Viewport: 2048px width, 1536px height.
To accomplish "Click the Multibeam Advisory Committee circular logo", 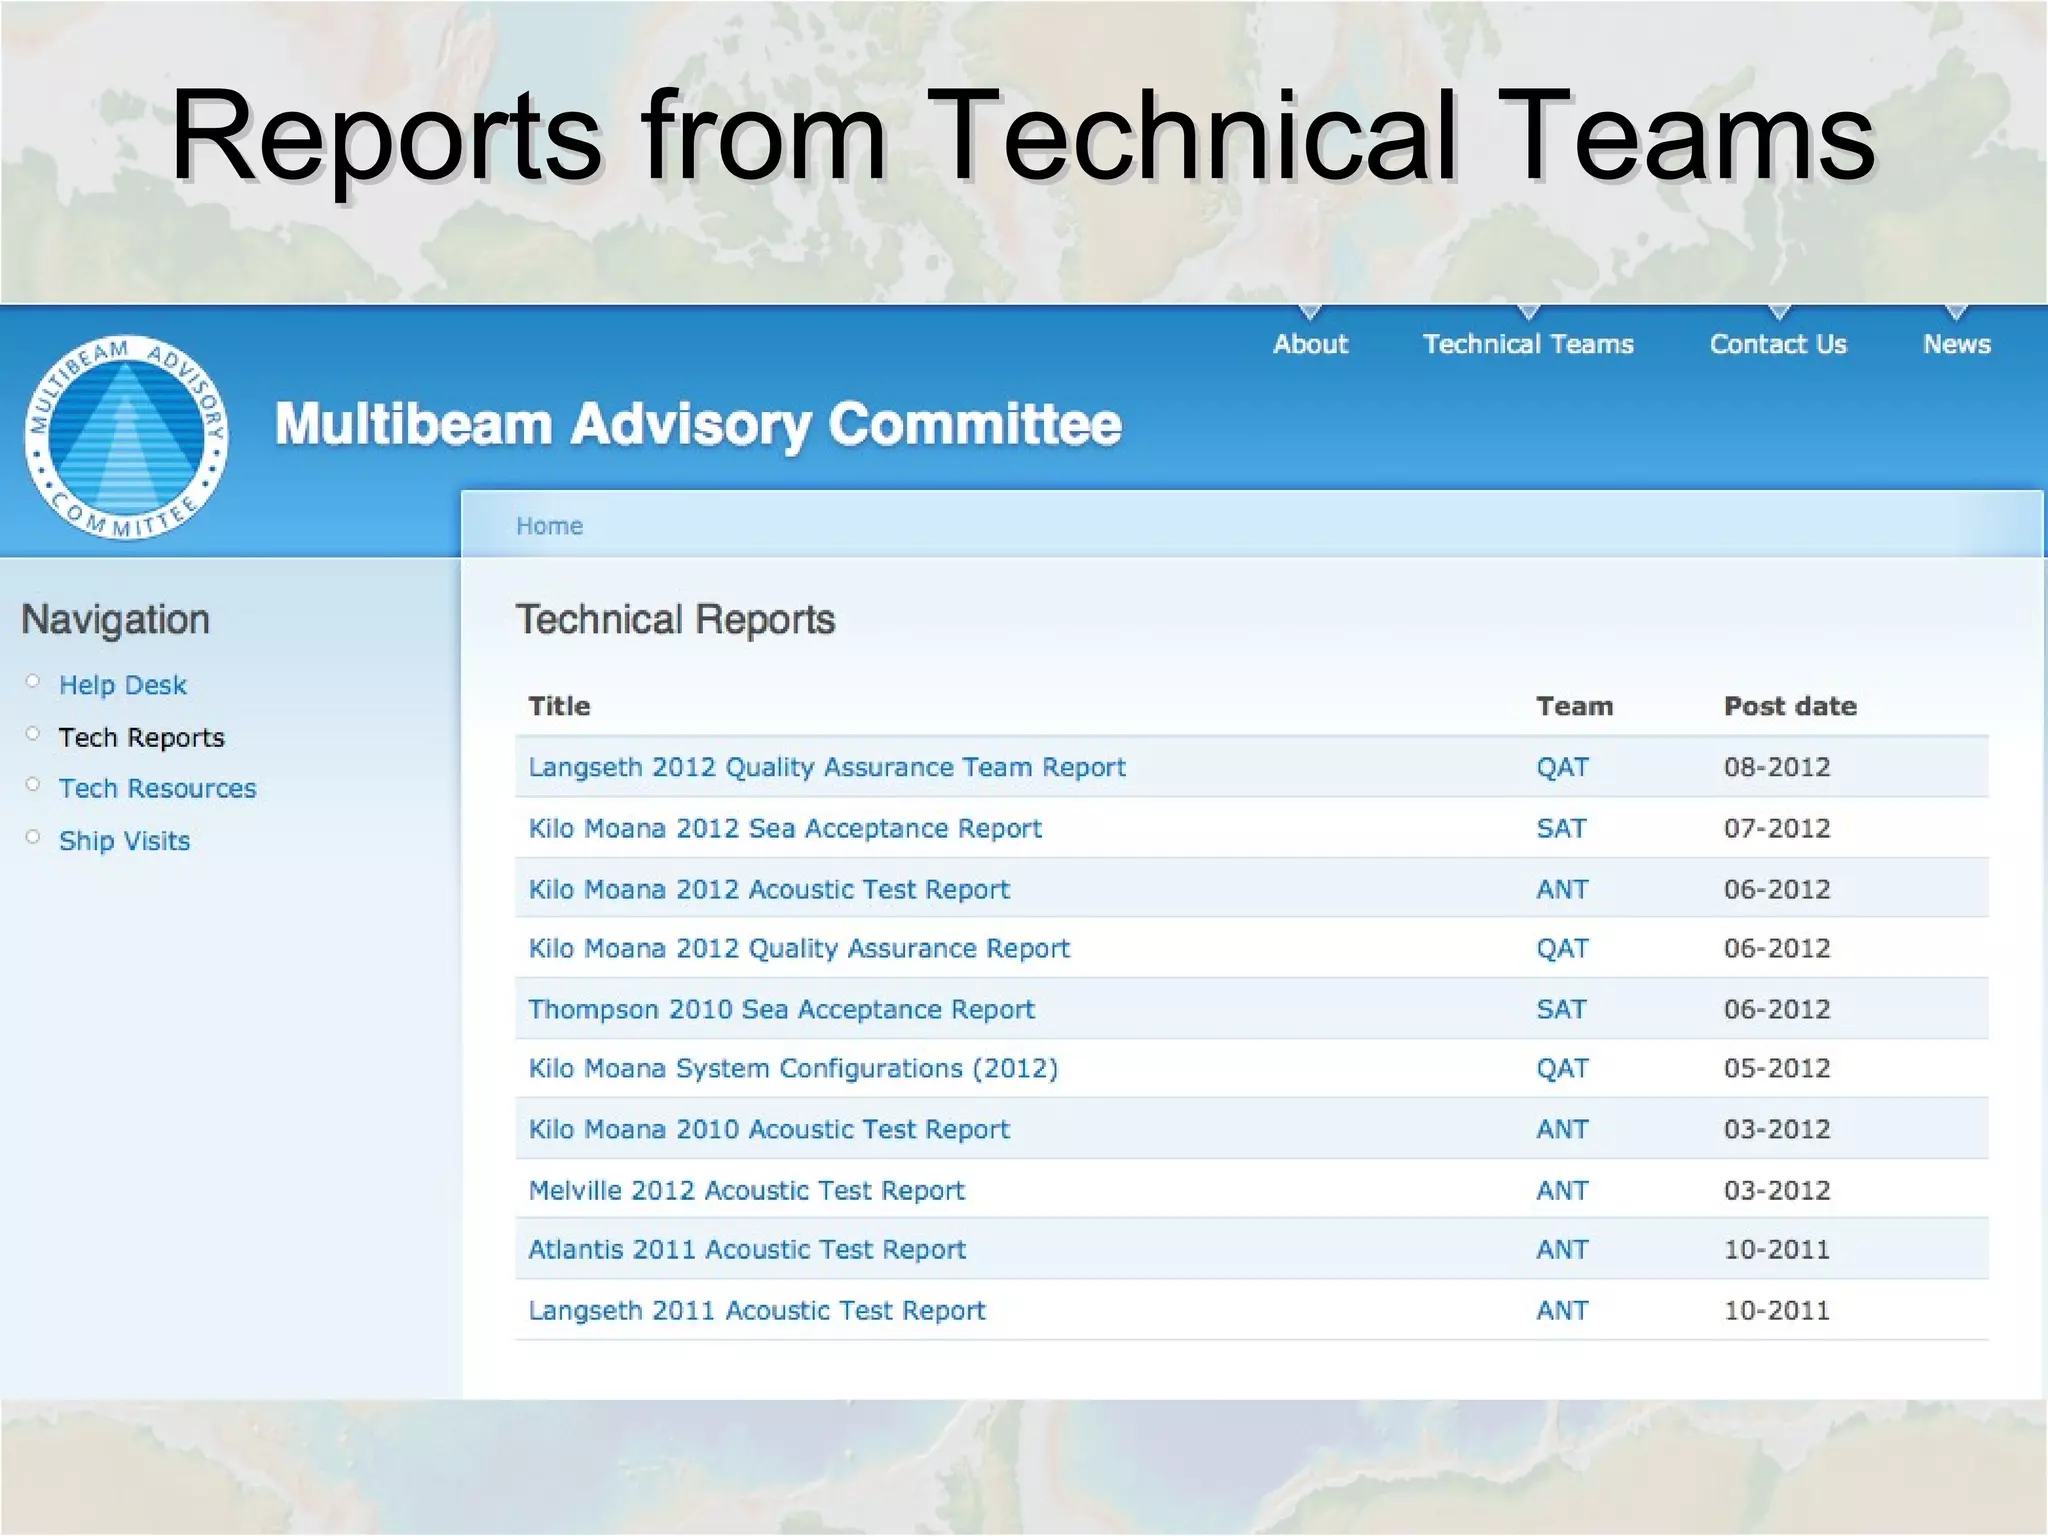I will (x=126, y=438).
